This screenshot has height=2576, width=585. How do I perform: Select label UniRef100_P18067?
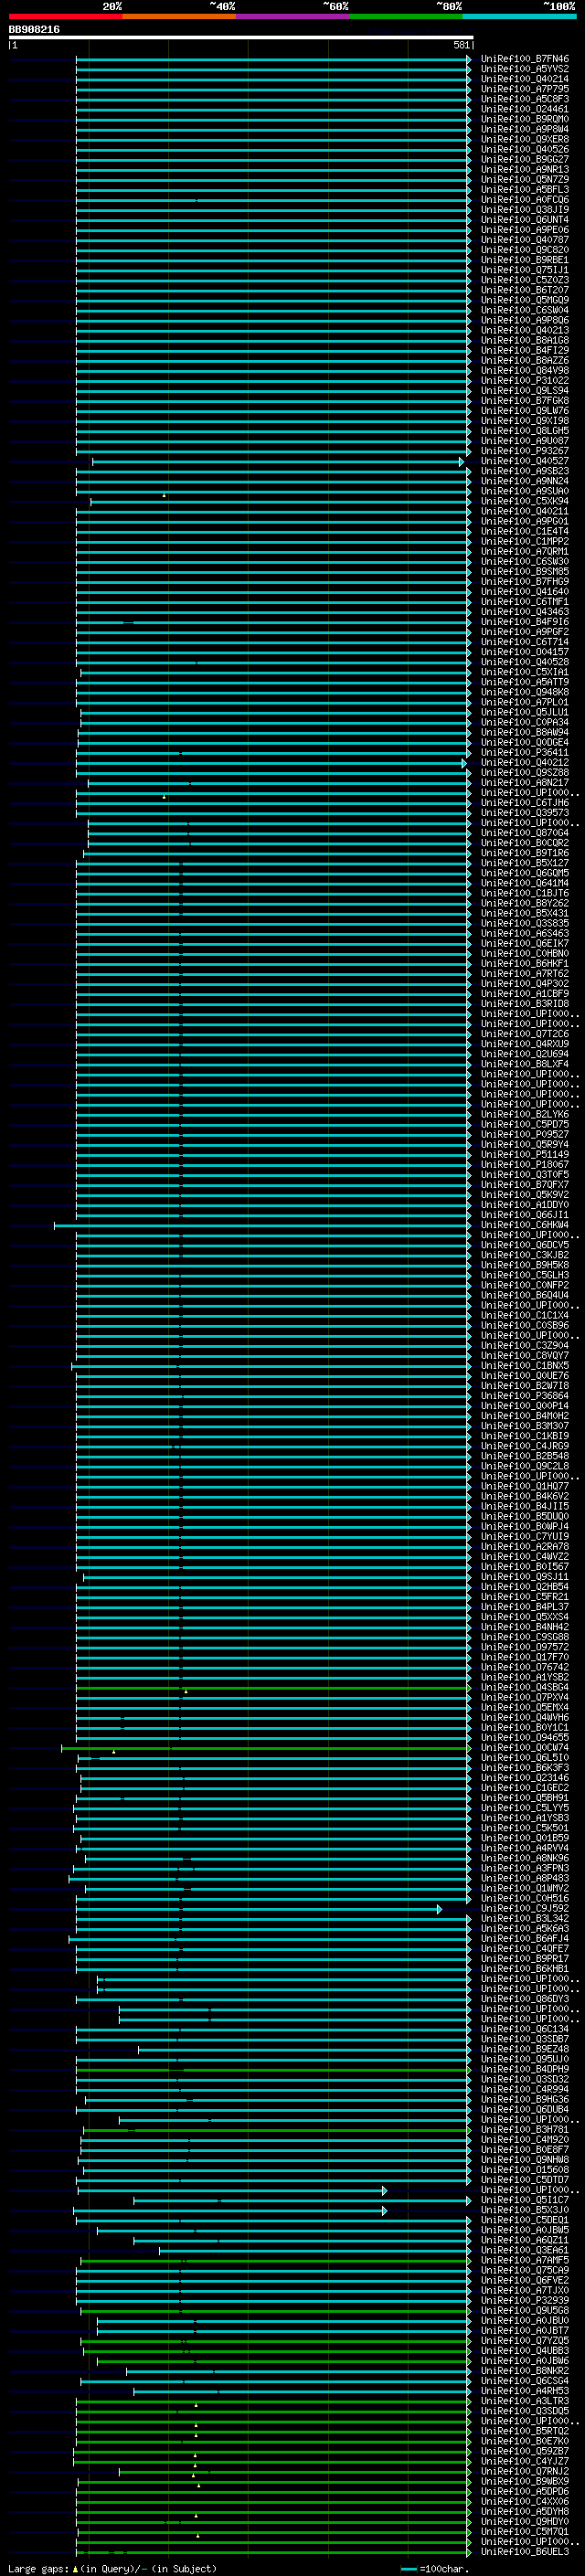pyautogui.click(x=524, y=1164)
